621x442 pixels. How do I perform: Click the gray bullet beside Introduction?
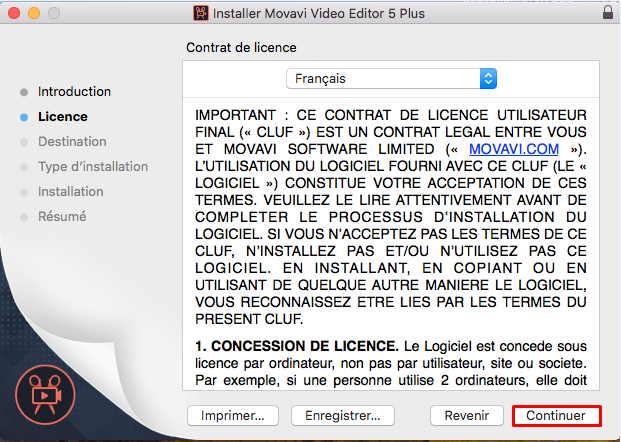[x=24, y=92]
